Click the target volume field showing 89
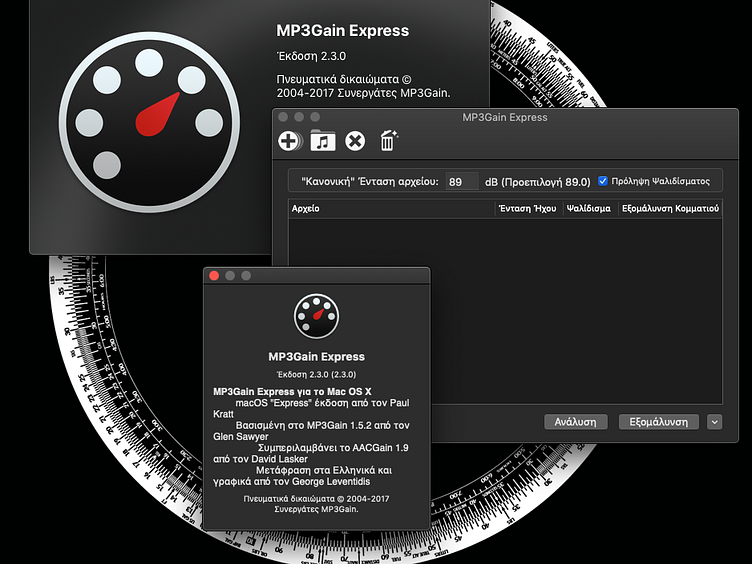 coord(462,182)
